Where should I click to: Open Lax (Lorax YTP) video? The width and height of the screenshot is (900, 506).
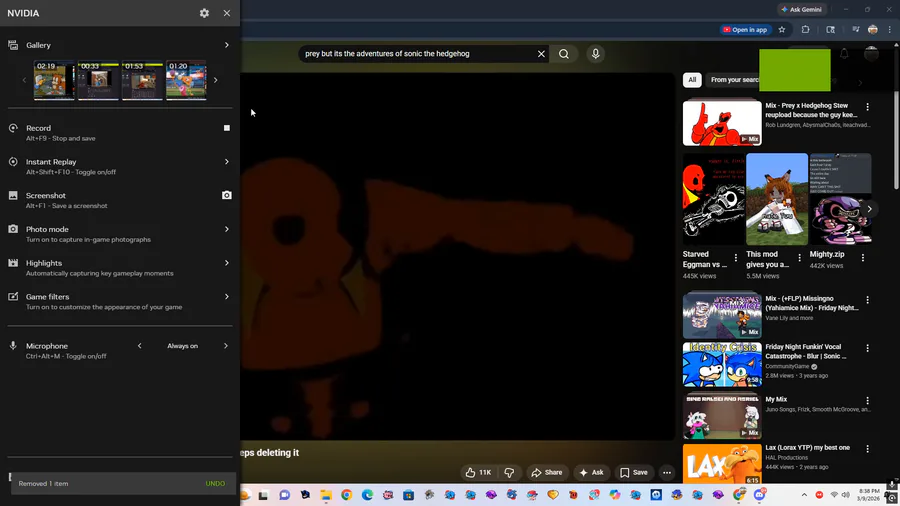[722, 464]
